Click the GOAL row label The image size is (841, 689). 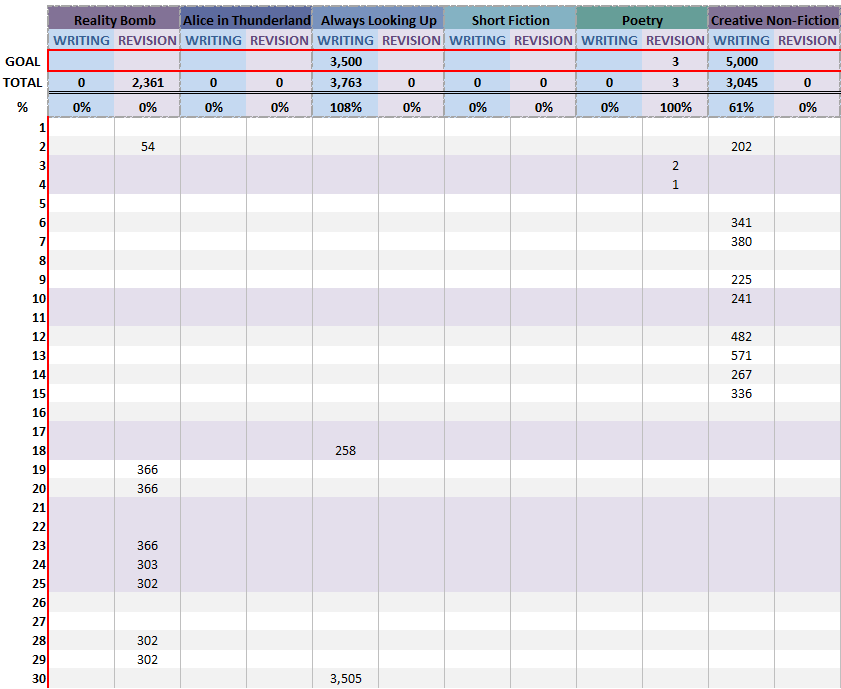click(21, 61)
